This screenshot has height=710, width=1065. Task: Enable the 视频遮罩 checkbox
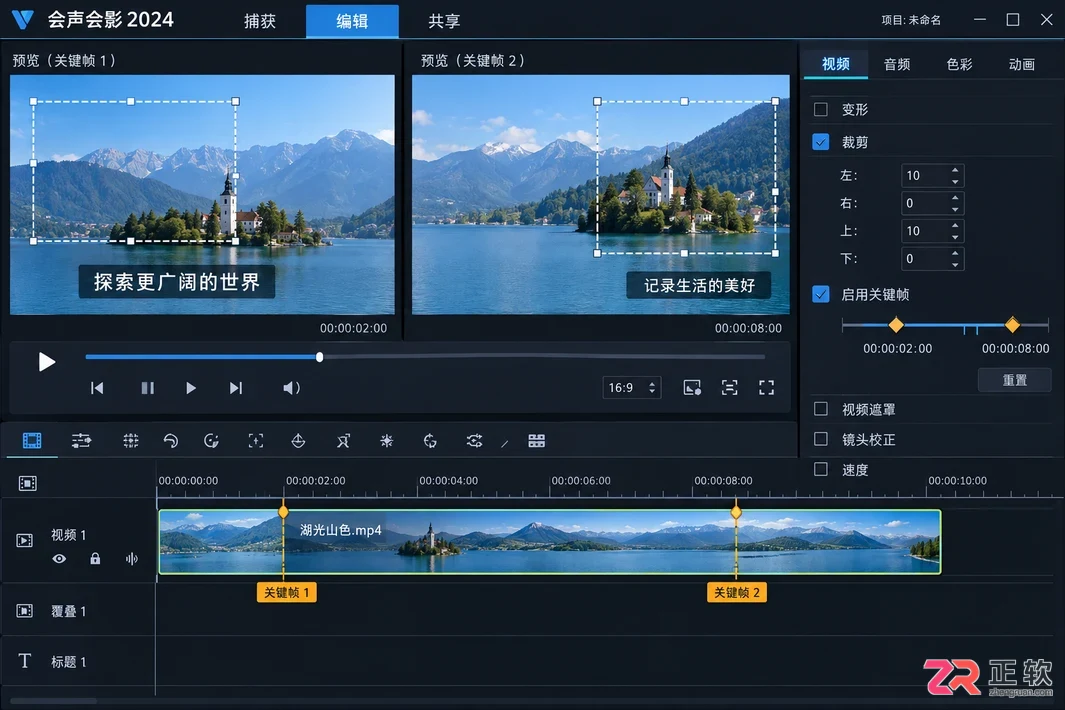(x=820, y=409)
